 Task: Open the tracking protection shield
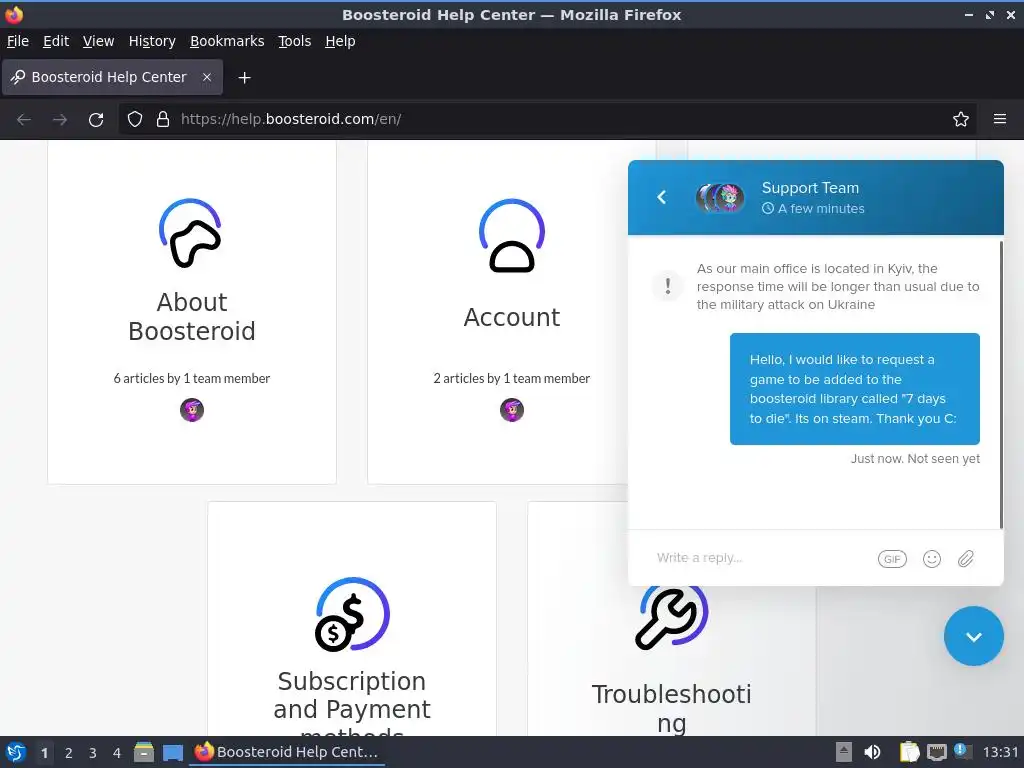pos(135,120)
